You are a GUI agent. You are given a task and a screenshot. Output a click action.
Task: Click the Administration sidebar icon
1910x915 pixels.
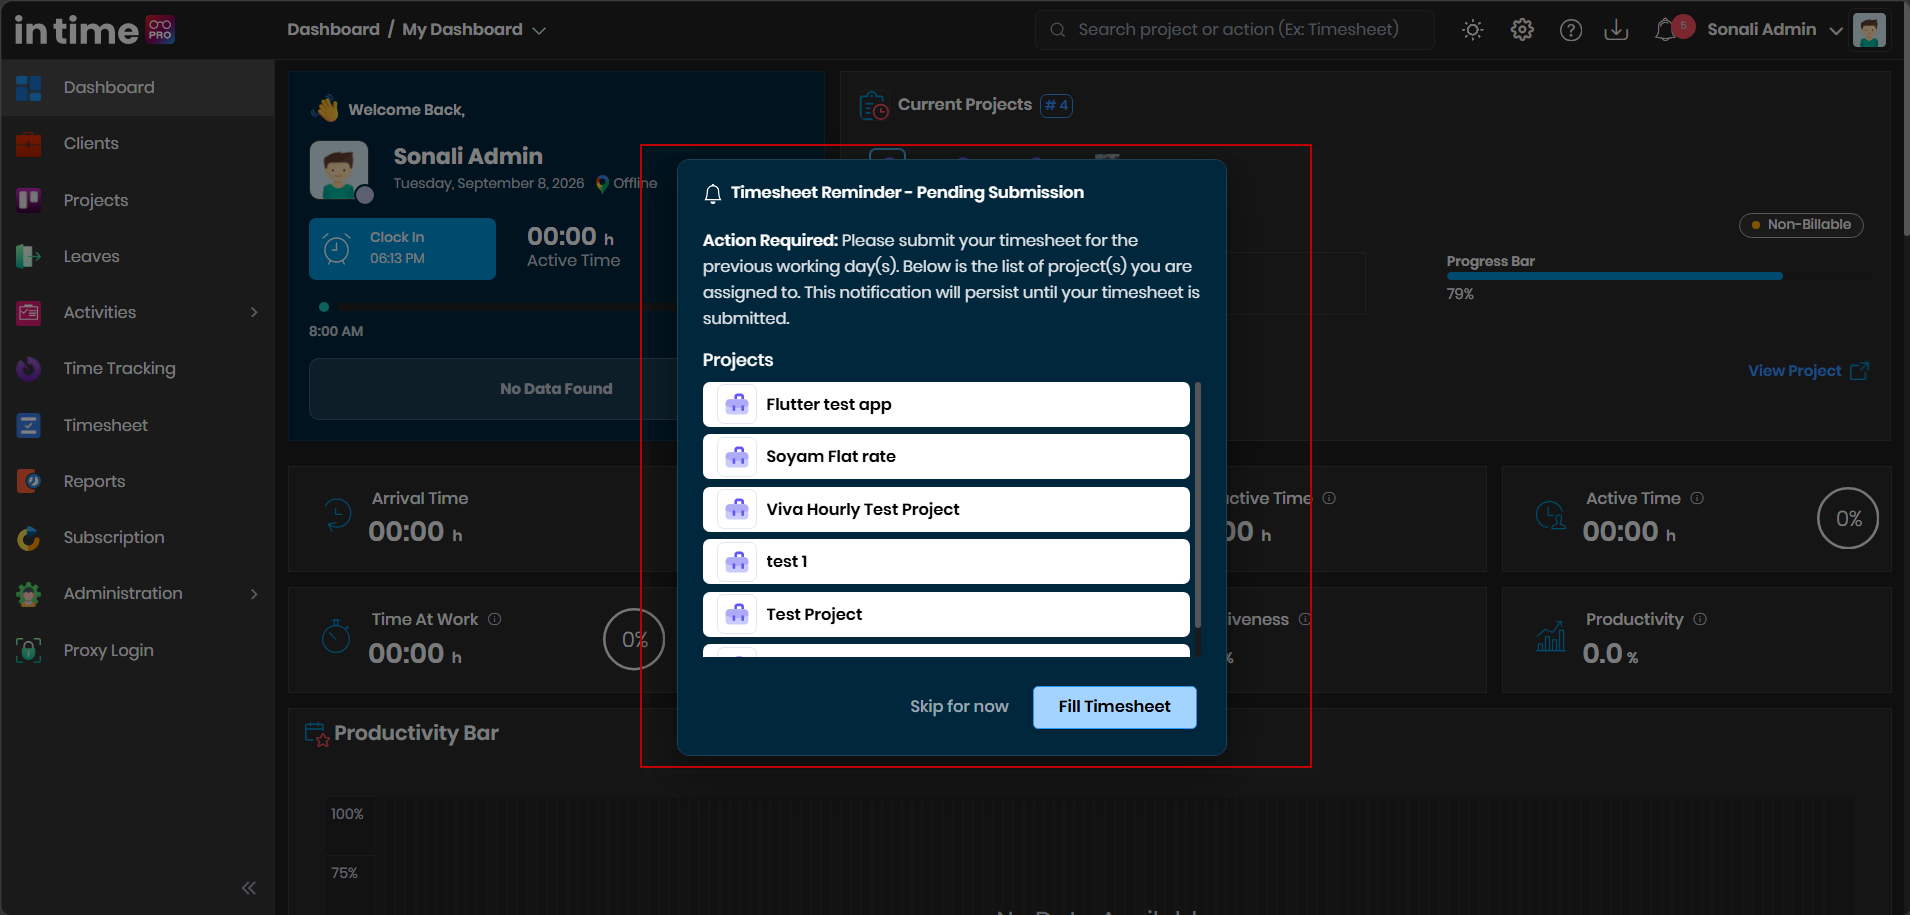click(29, 594)
